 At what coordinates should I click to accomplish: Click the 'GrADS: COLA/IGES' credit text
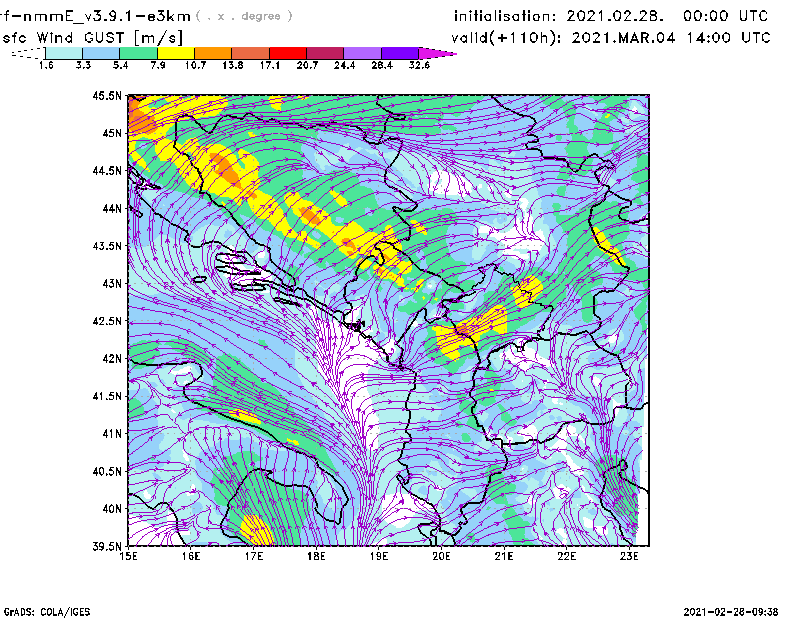point(47,612)
